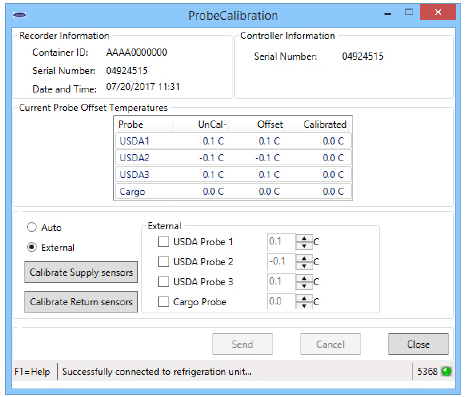Image resolution: width=466 pixels, height=397 pixels.
Task: Click the green connection status indicator
Action: coord(446,371)
